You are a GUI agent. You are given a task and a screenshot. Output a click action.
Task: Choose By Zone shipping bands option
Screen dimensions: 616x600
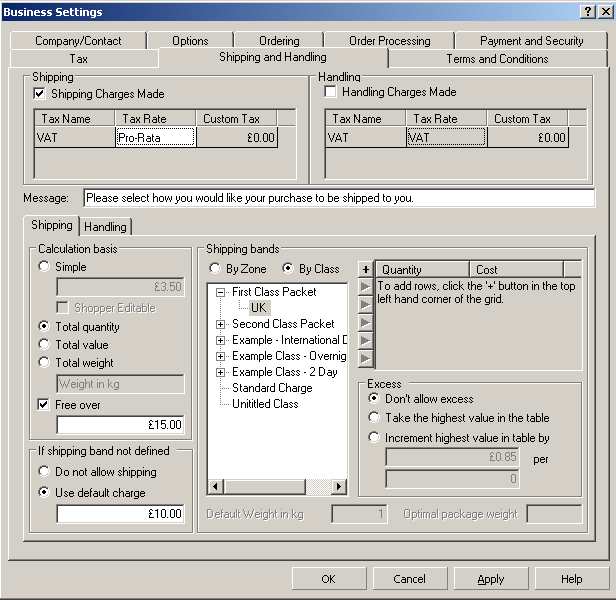[x=215, y=269]
